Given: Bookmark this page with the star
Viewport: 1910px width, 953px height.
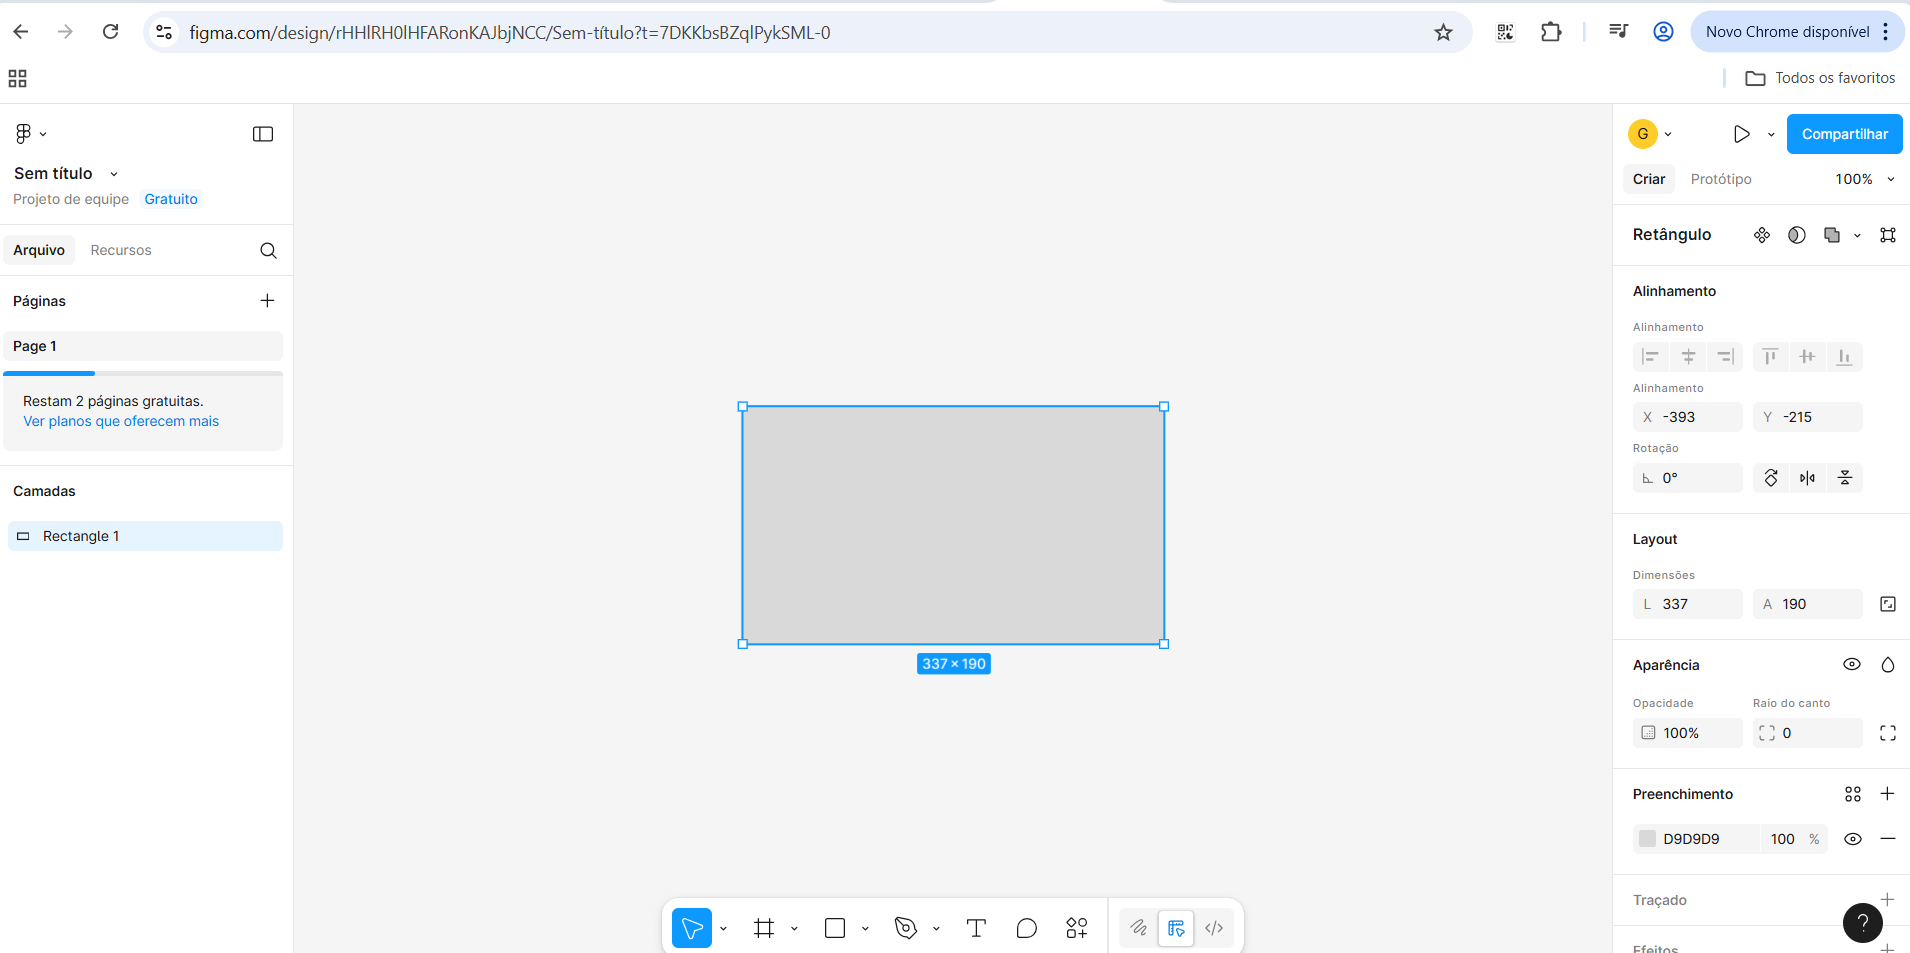Looking at the screenshot, I should [1443, 32].
